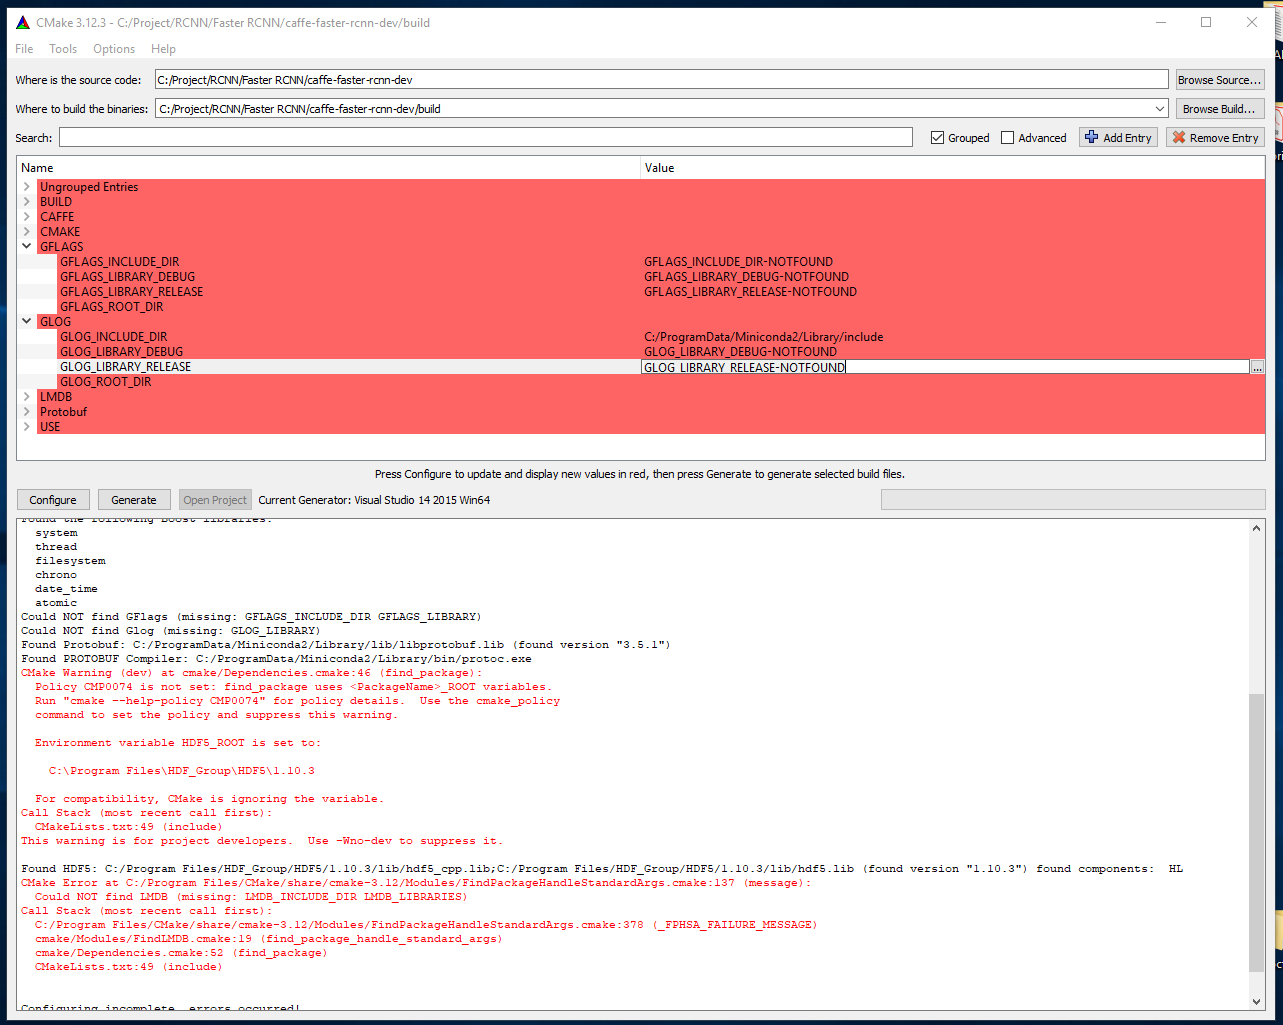Click the 'Environment variable HDF5_ROOT is set to:' line
Screen dimensions: 1283x1025
coord(178,743)
